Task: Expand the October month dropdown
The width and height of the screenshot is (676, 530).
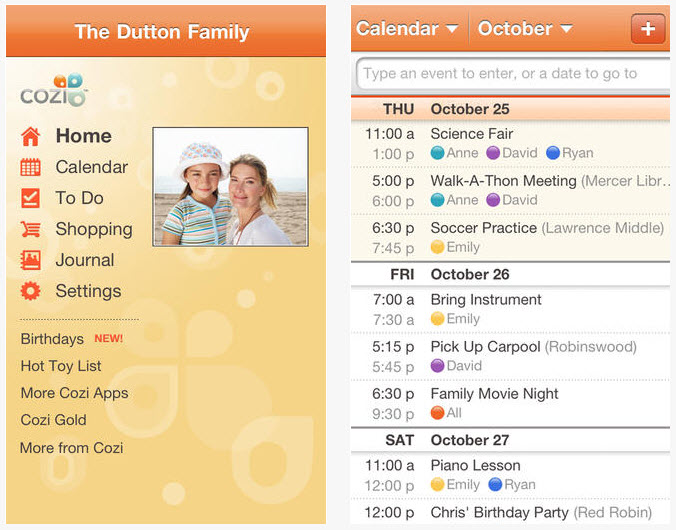Action: [525, 28]
